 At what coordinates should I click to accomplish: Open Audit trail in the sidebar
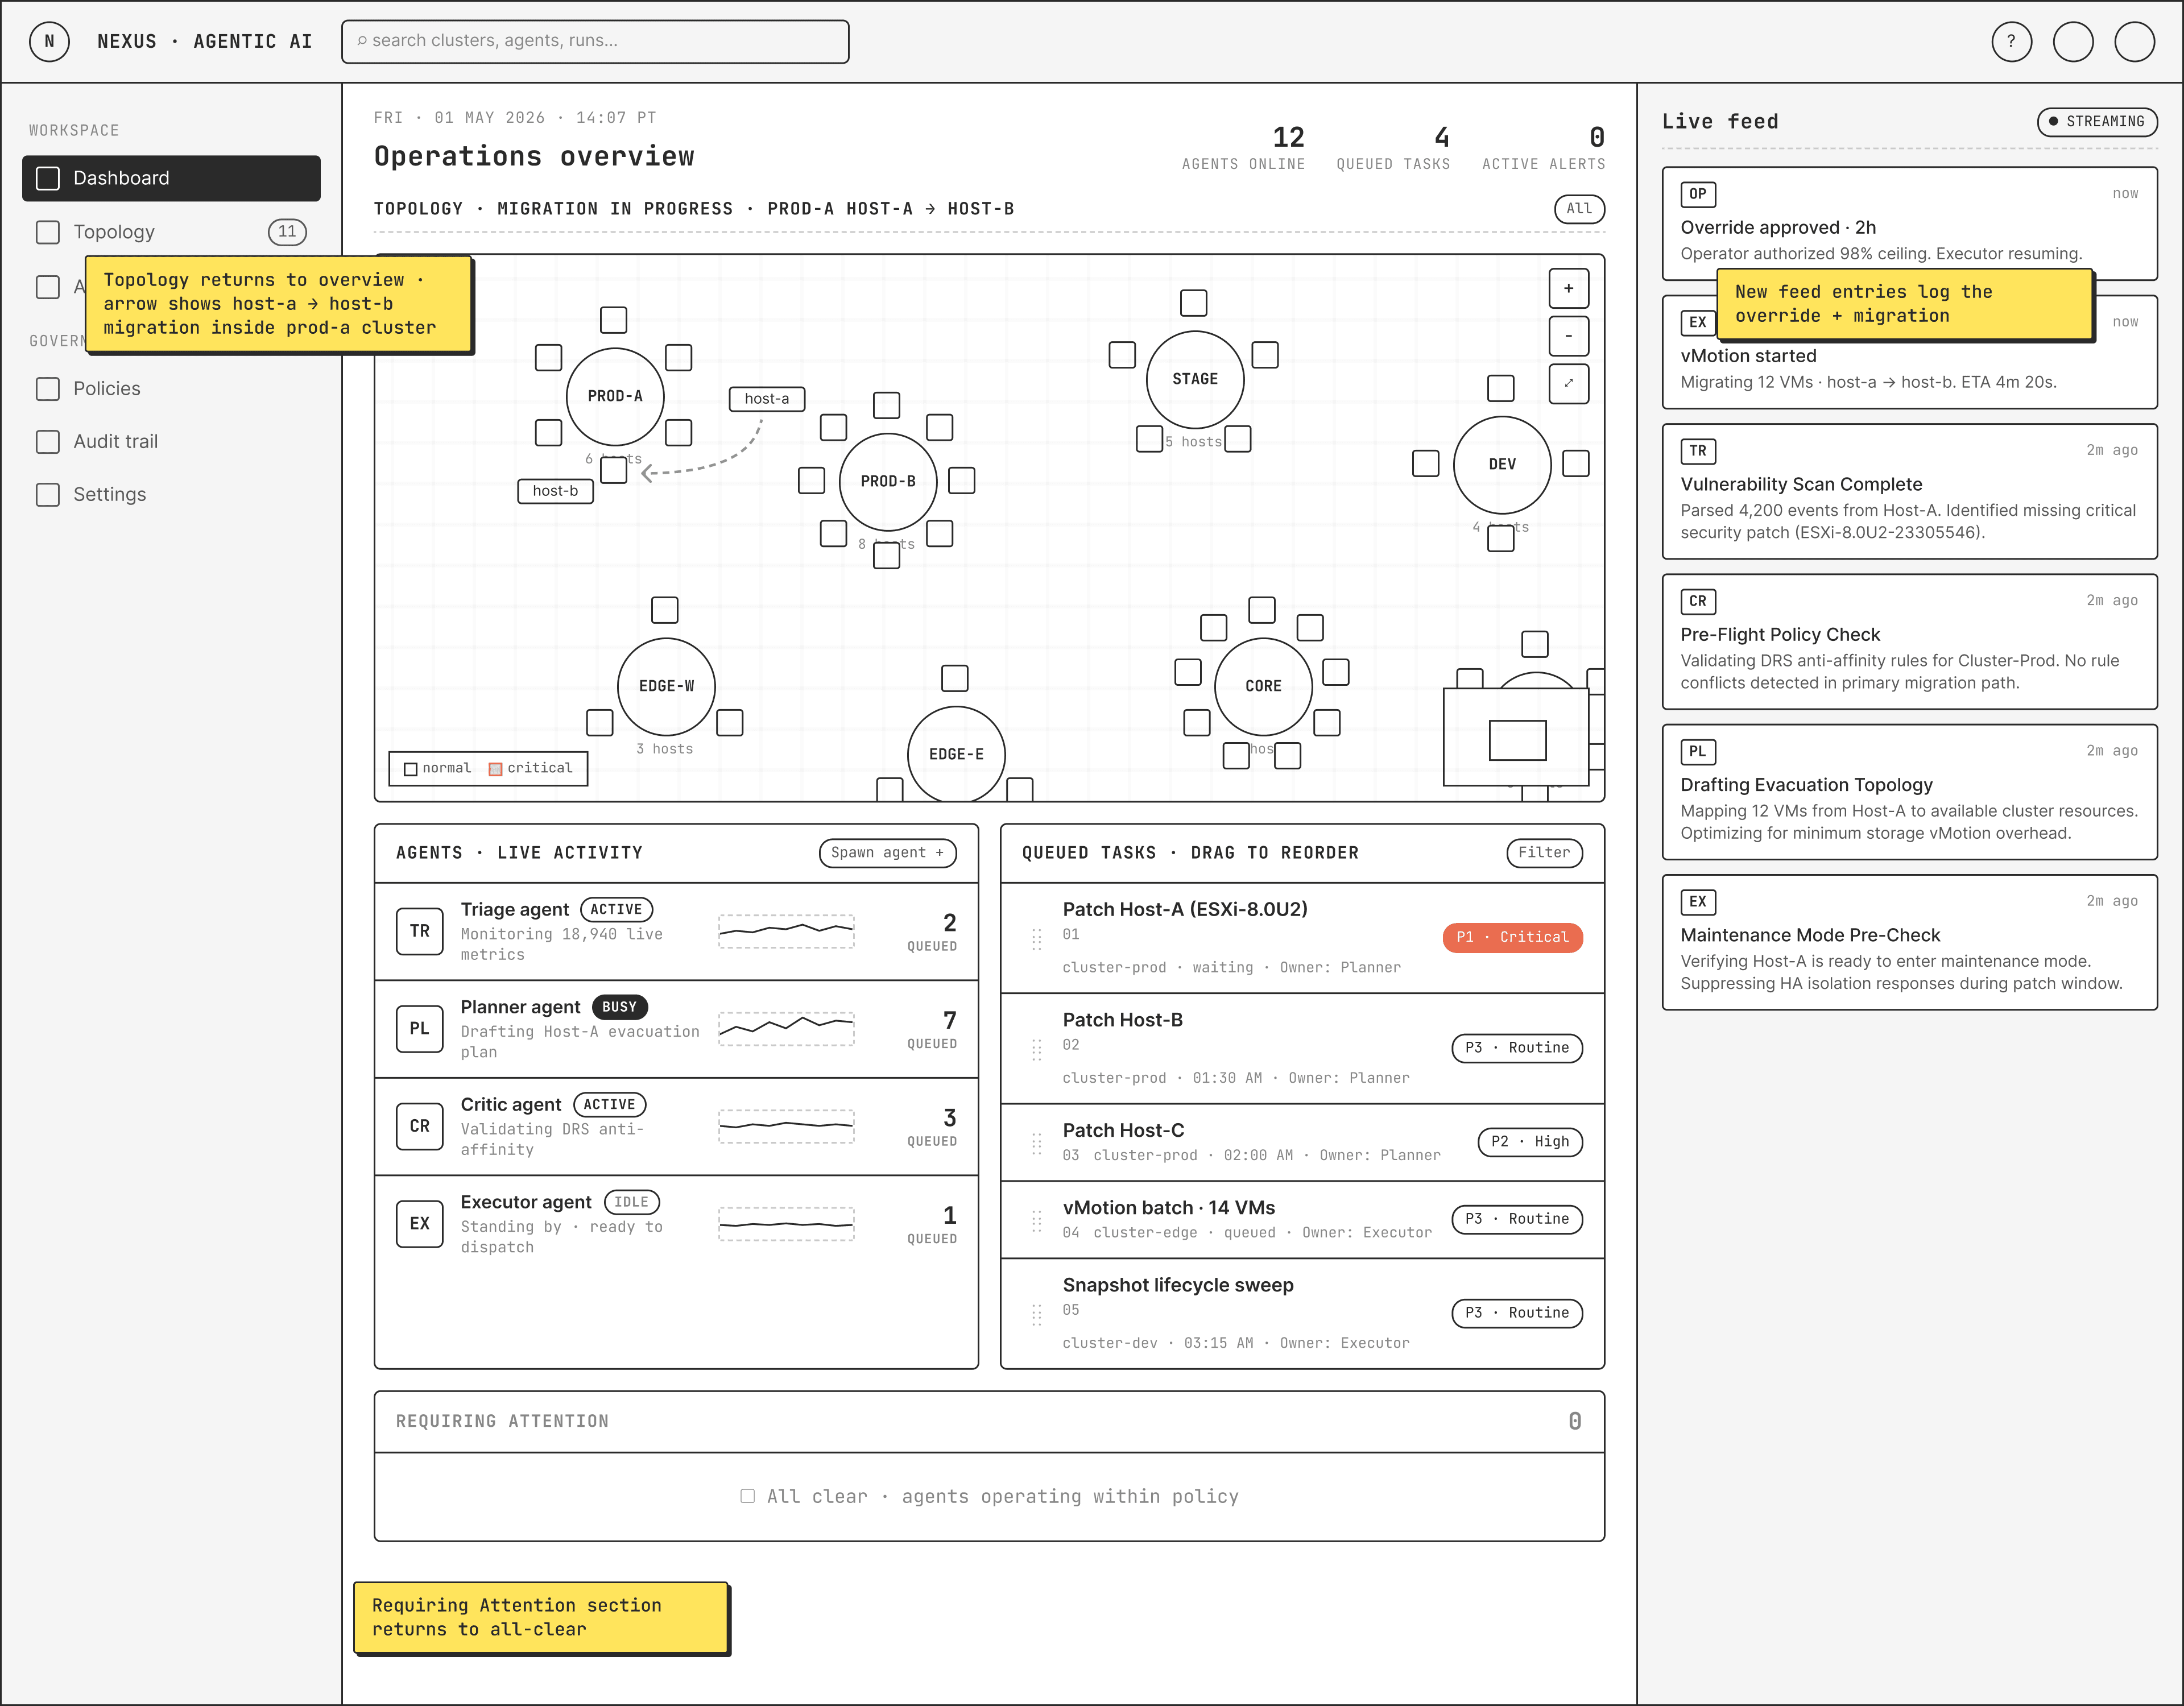[171, 442]
